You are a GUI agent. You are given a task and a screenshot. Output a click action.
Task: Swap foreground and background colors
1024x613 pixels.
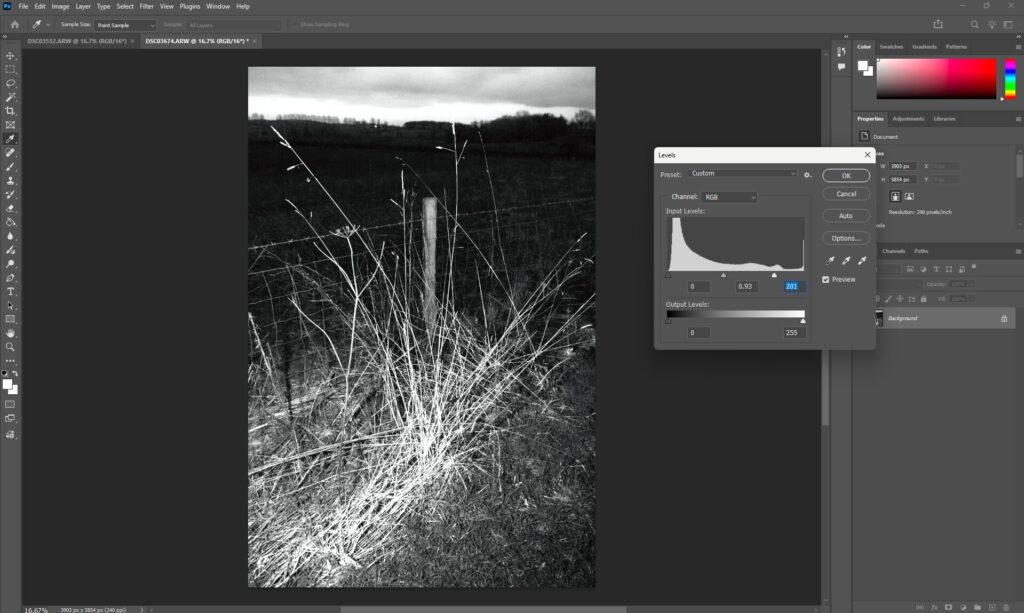click(x=15, y=374)
